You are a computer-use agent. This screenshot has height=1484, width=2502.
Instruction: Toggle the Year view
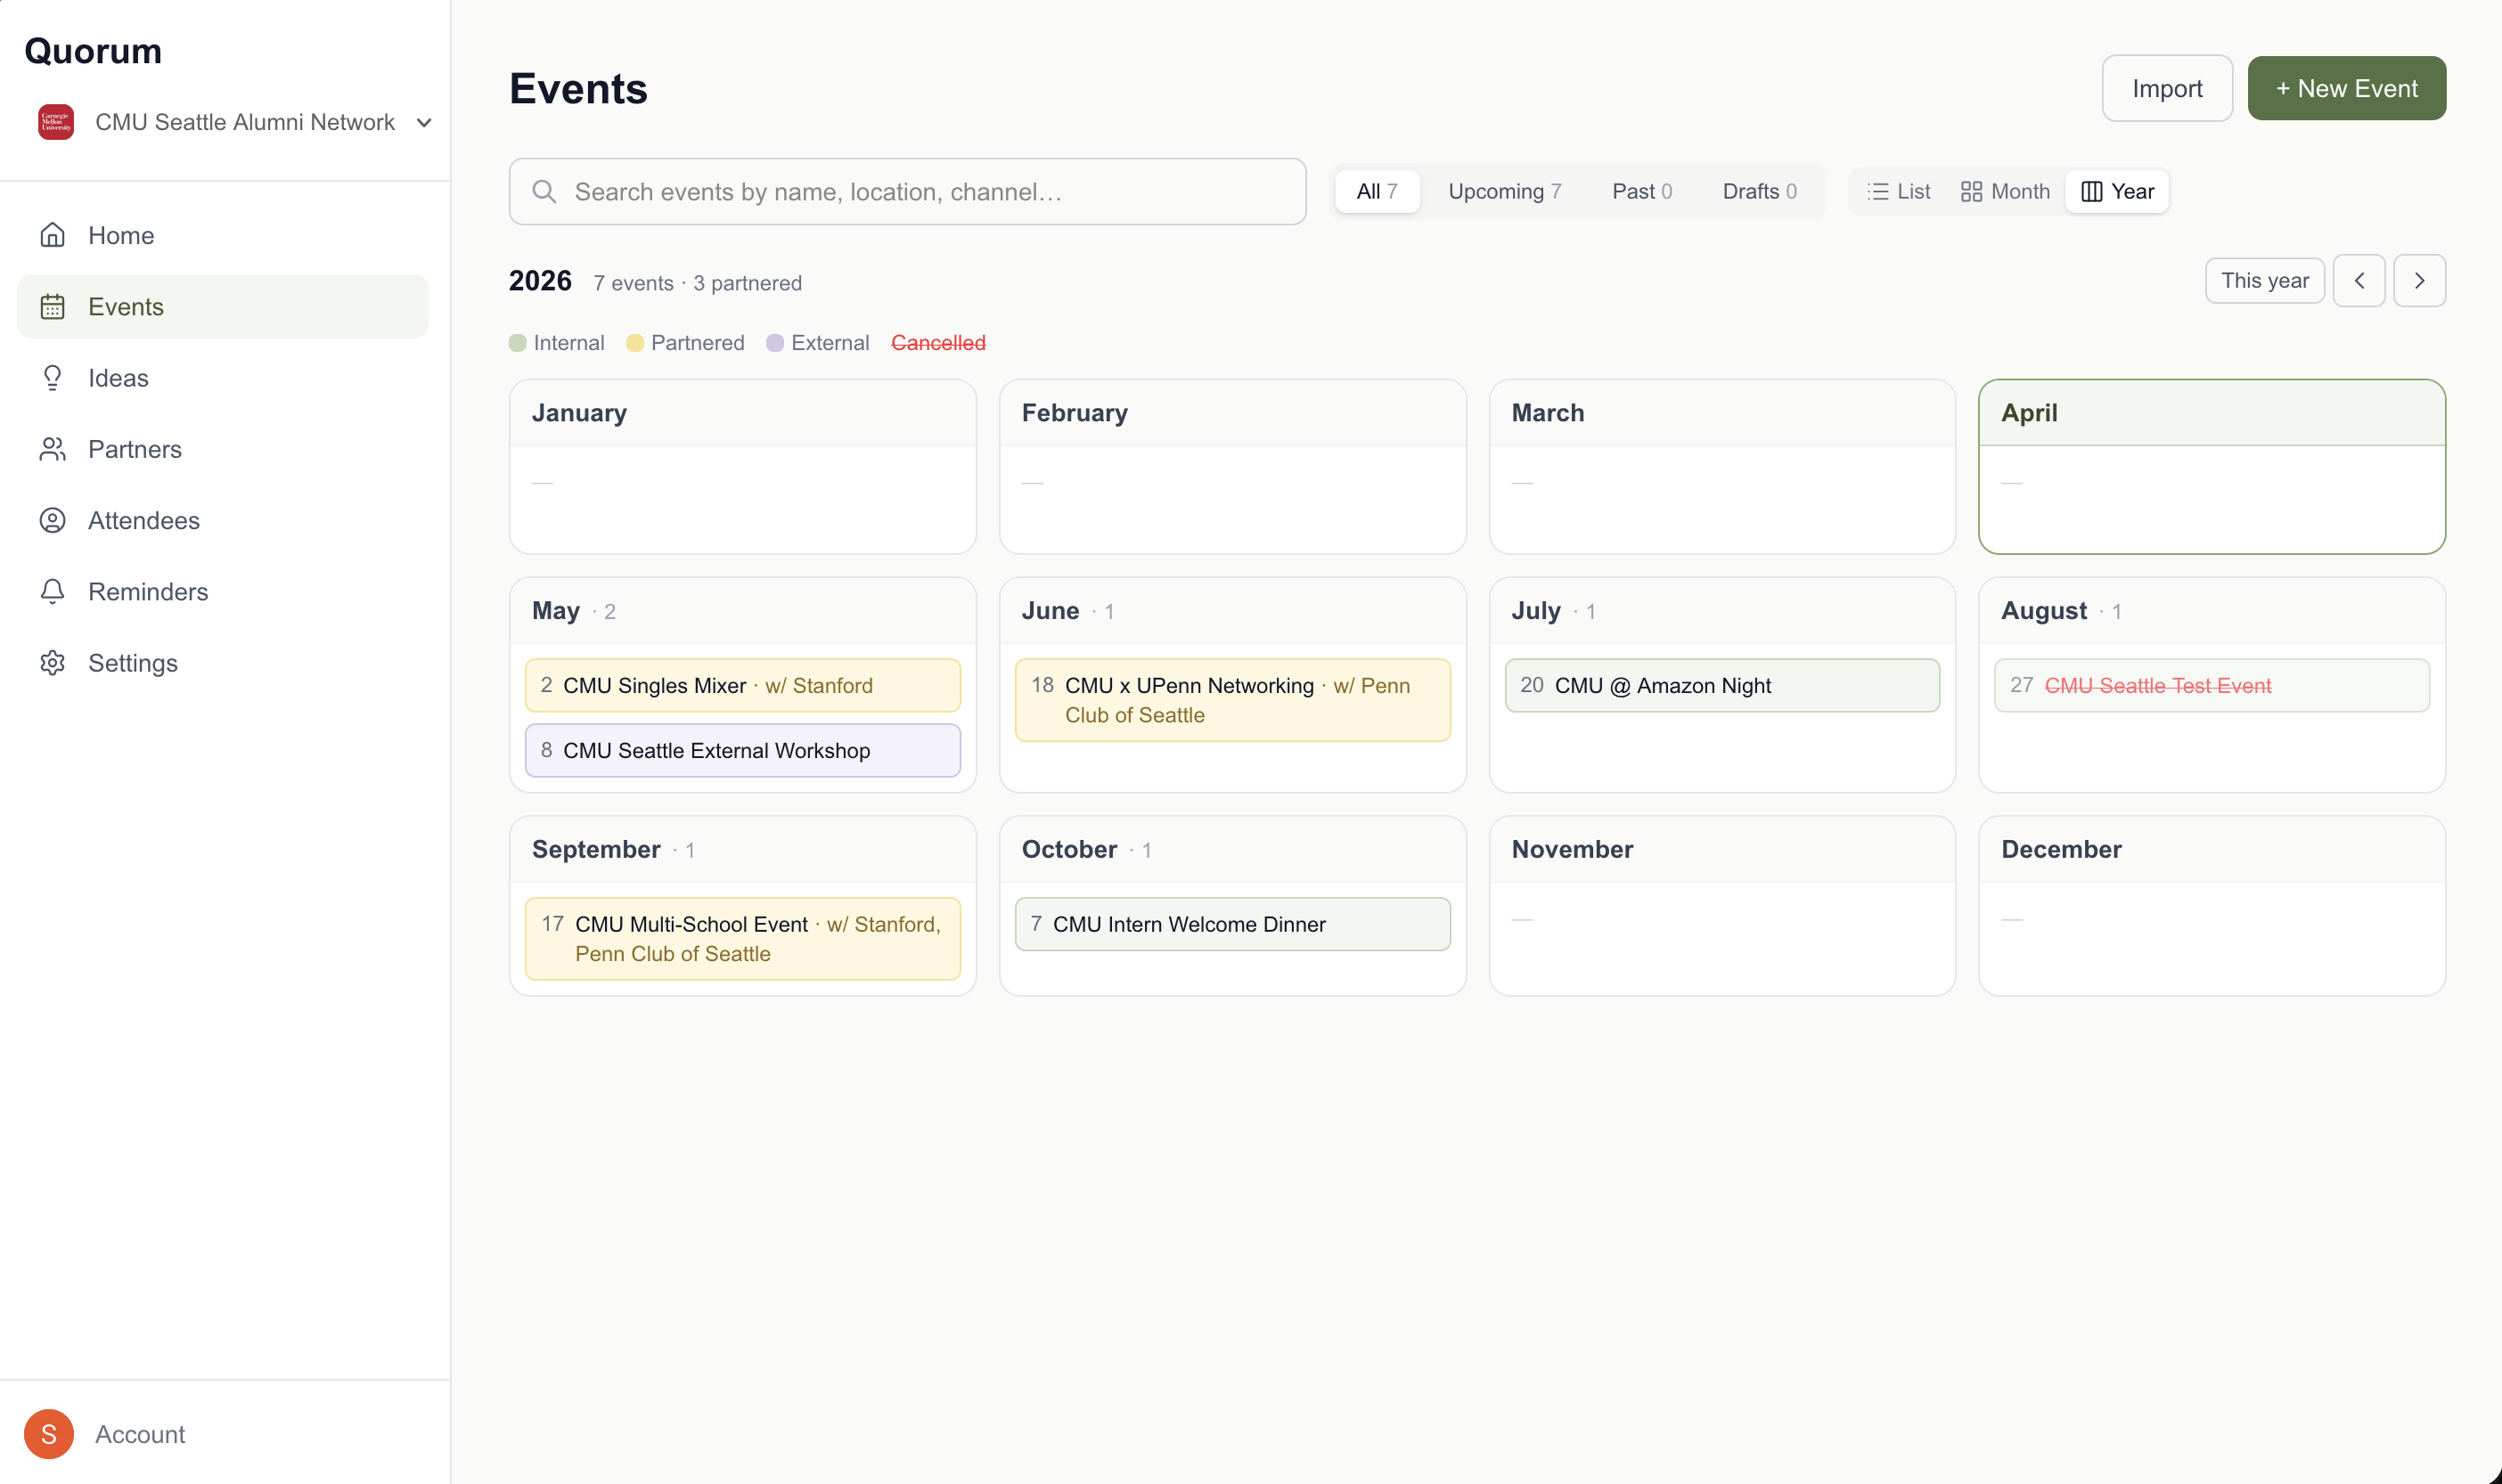(x=2116, y=191)
